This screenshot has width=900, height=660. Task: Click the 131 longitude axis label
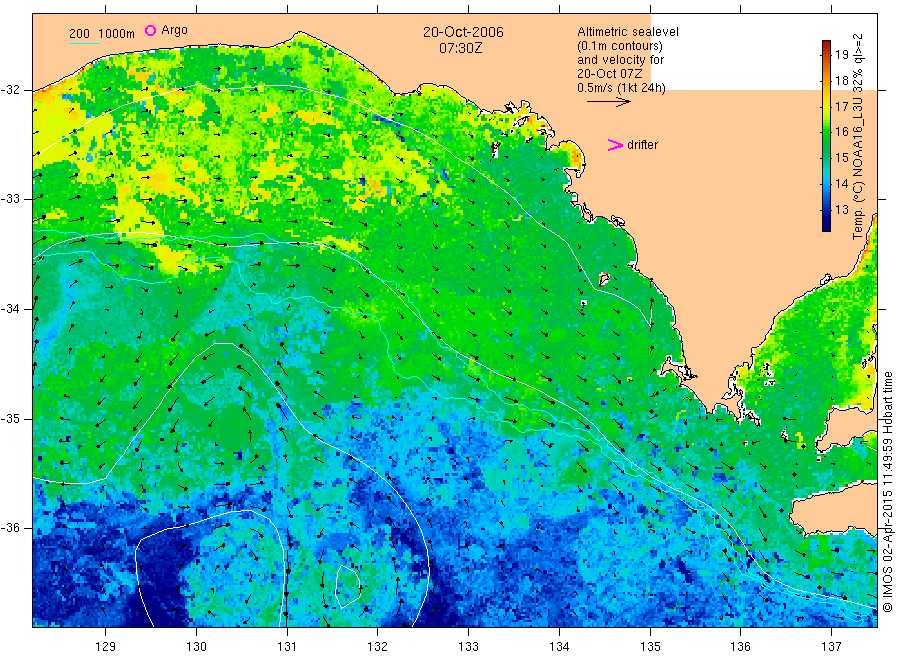click(x=287, y=647)
